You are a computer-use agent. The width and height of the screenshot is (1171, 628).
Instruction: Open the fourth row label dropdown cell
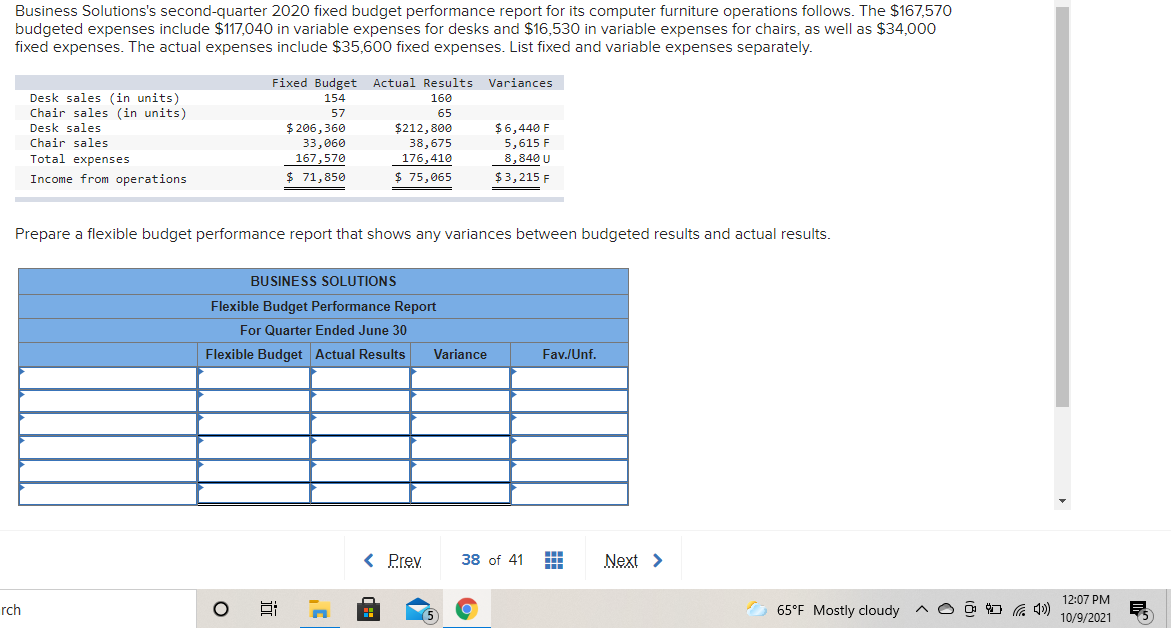[108, 447]
